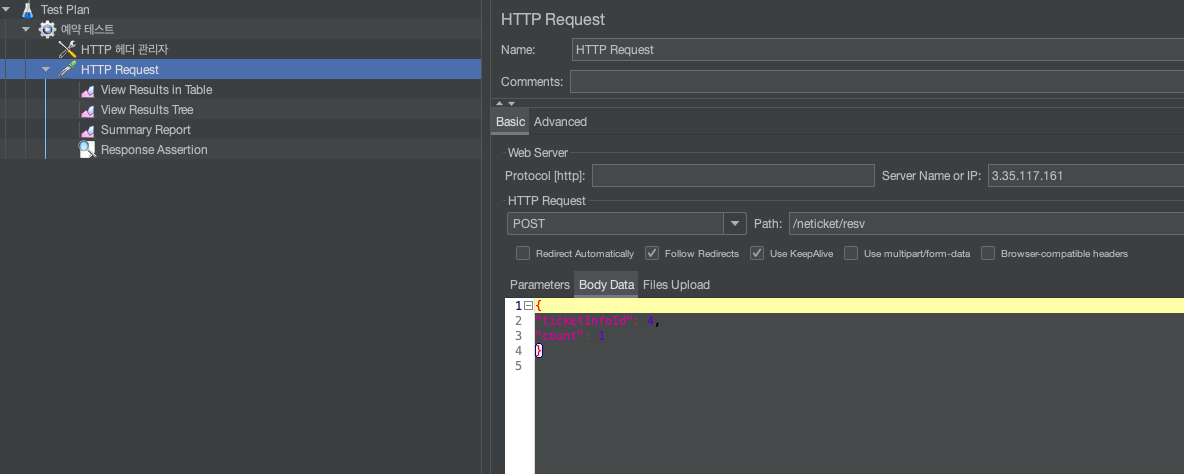This screenshot has width=1184, height=474.
Task: Select HTTP 헤더 관리자 tree row
Action: (x=125, y=50)
